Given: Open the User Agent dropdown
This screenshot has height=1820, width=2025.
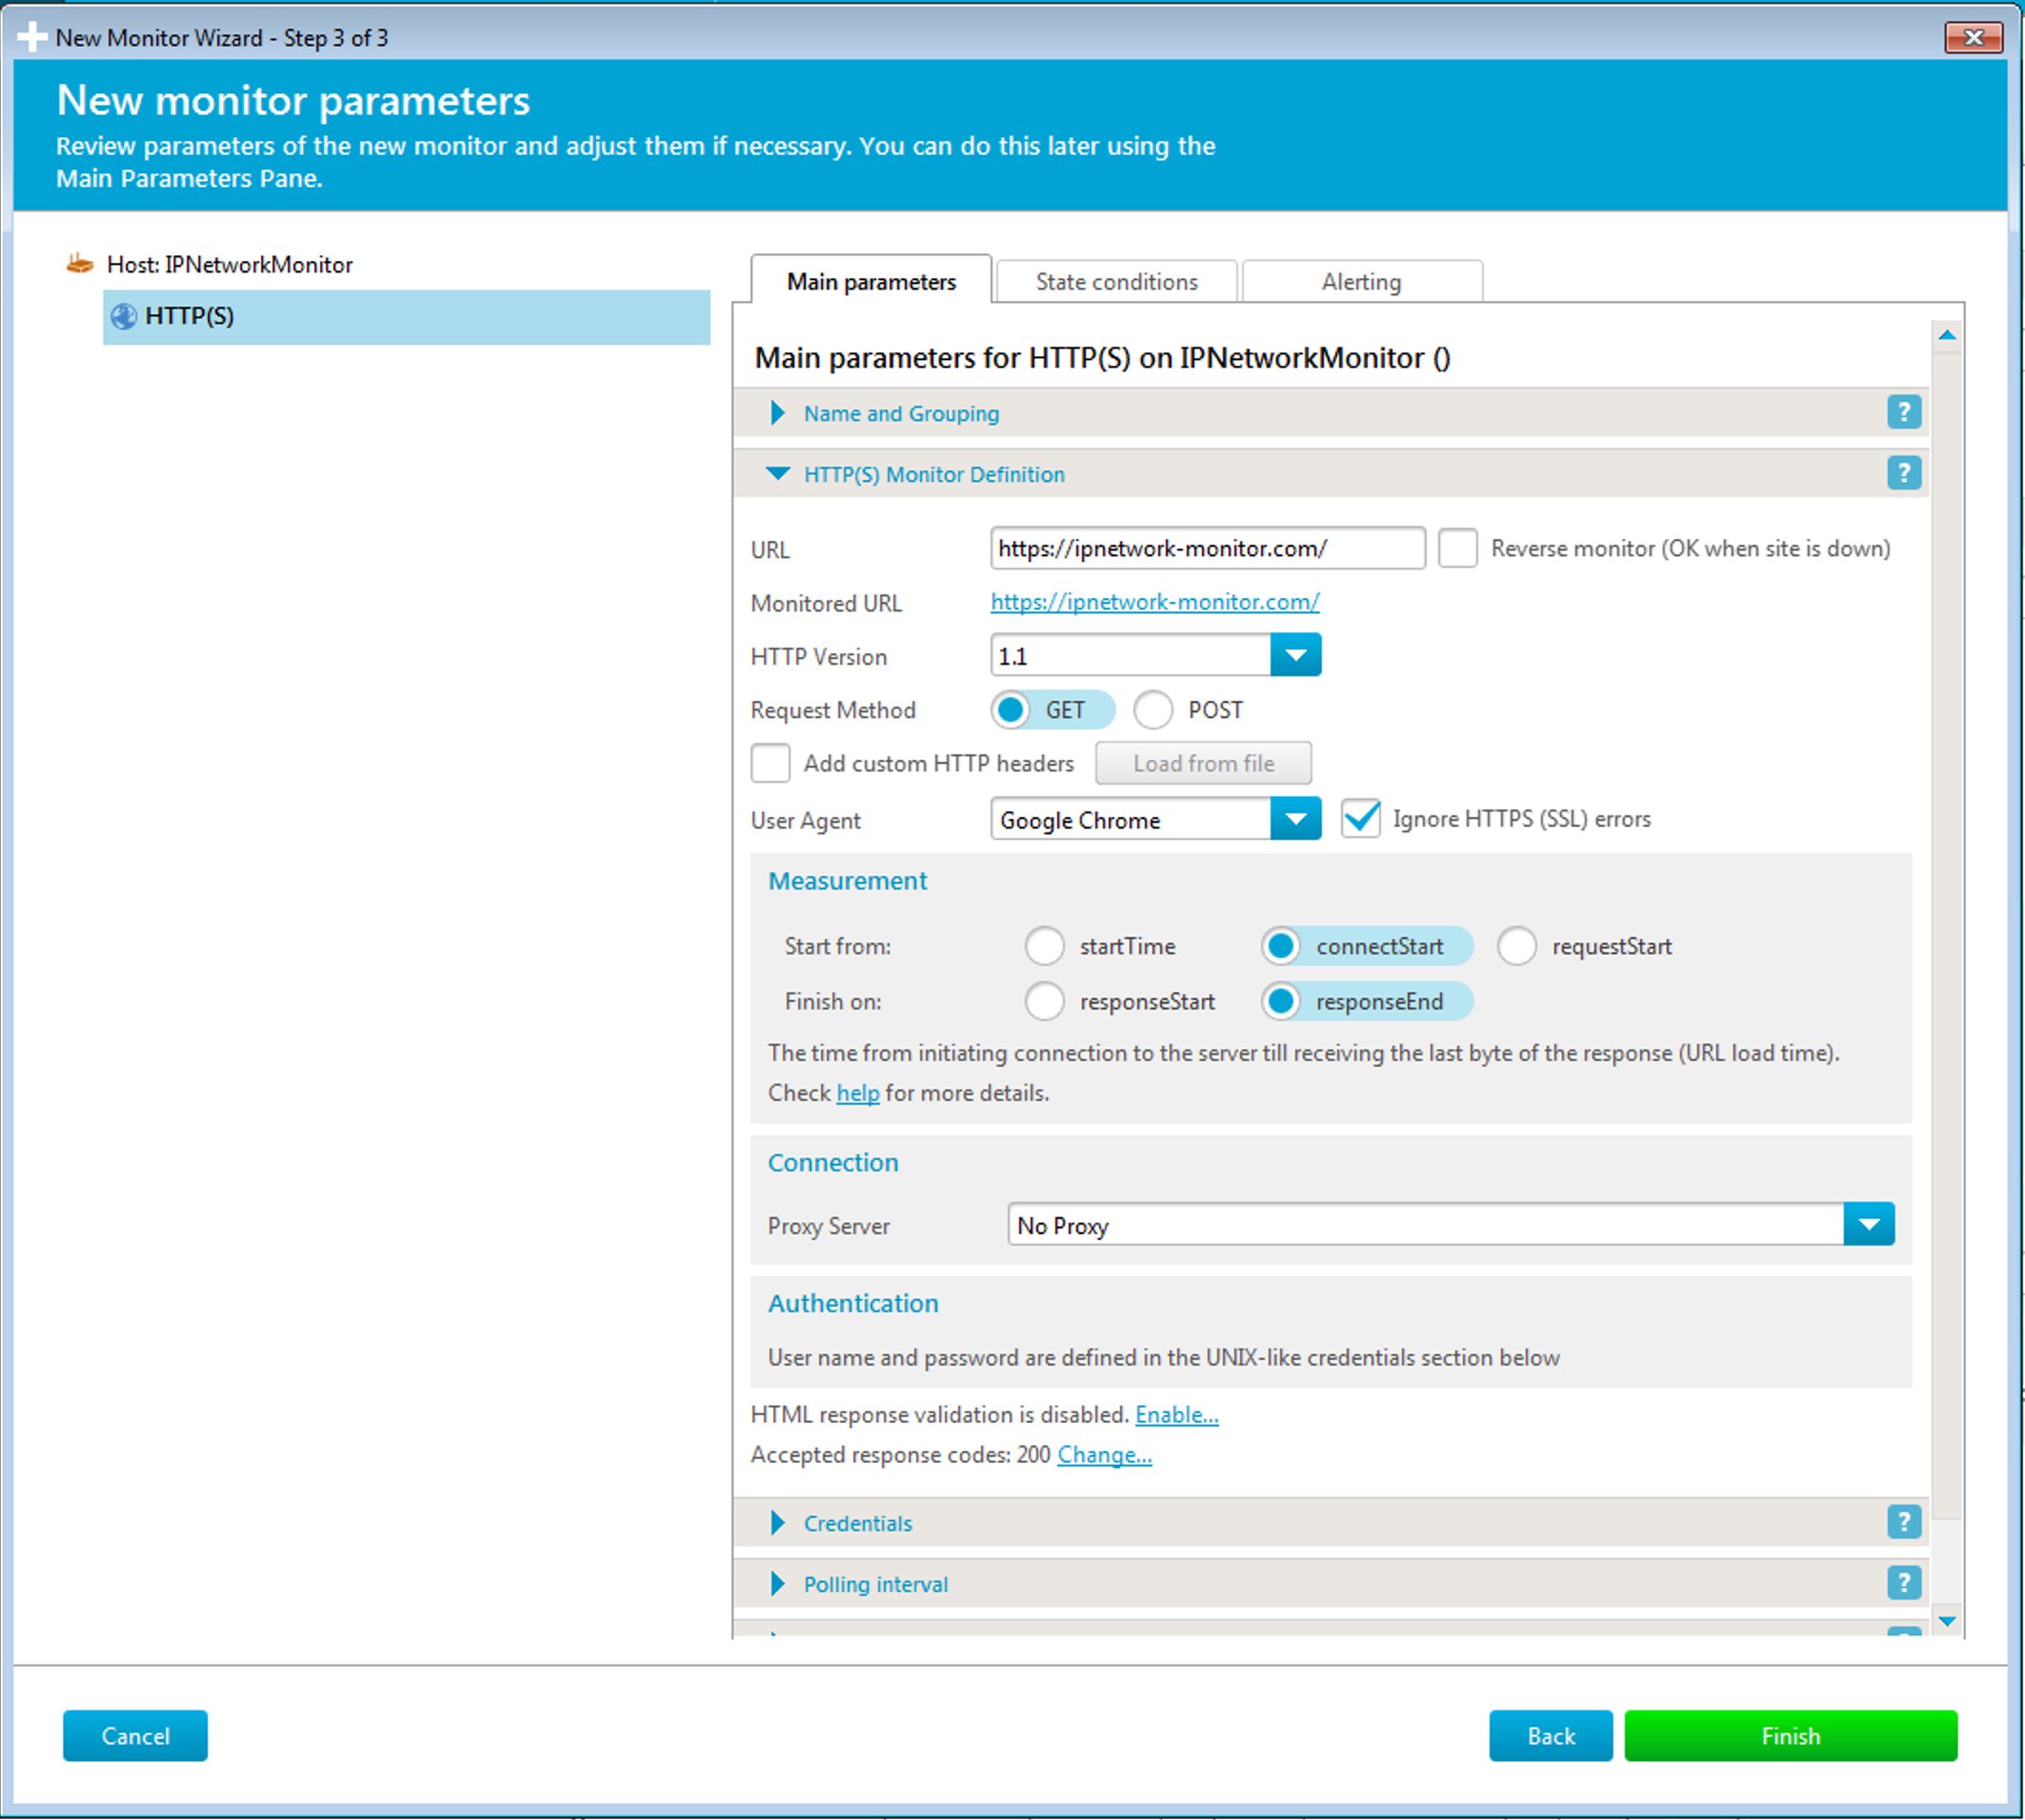Looking at the screenshot, I should [1296, 820].
